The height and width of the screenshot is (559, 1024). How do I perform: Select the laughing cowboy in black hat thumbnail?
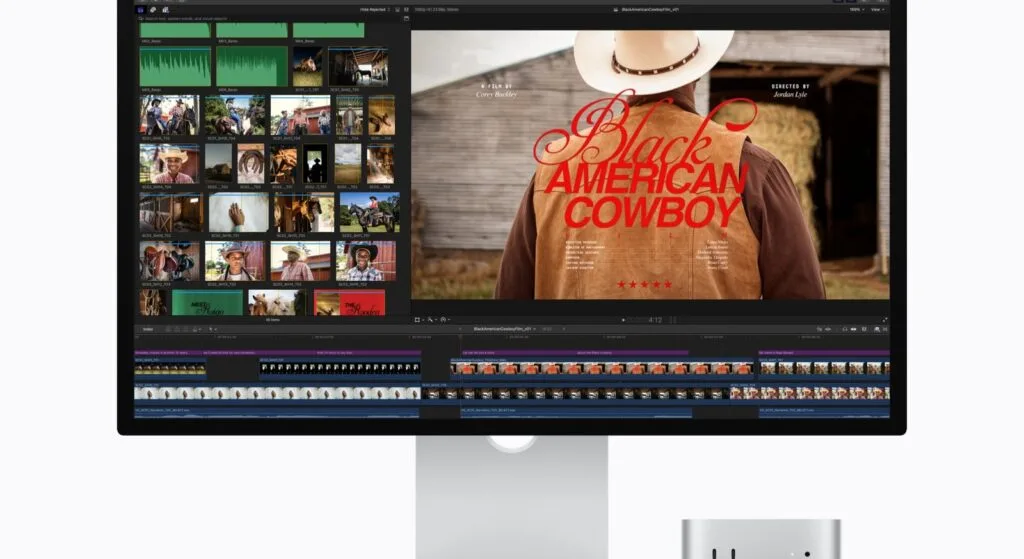(x=366, y=261)
